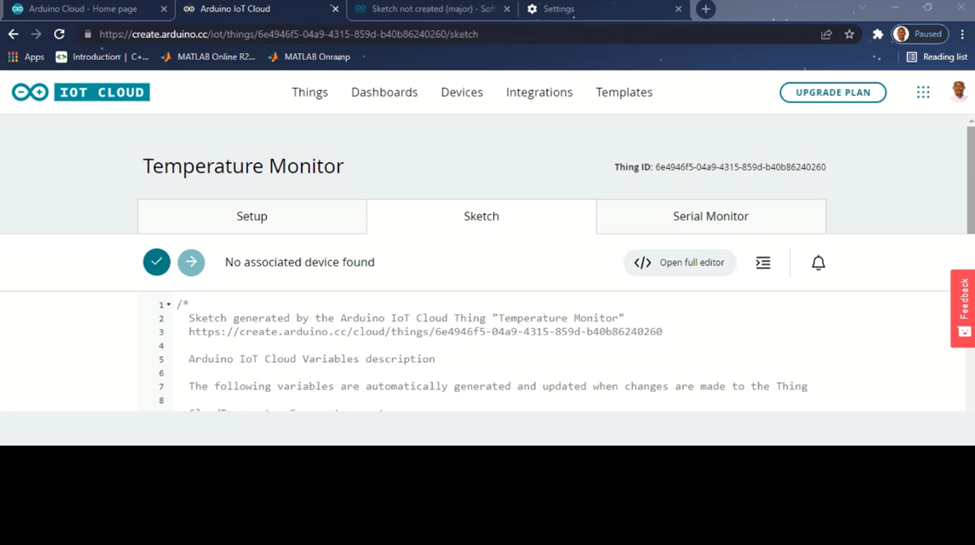
Task: Click the Verify checkmark button
Action: [157, 262]
